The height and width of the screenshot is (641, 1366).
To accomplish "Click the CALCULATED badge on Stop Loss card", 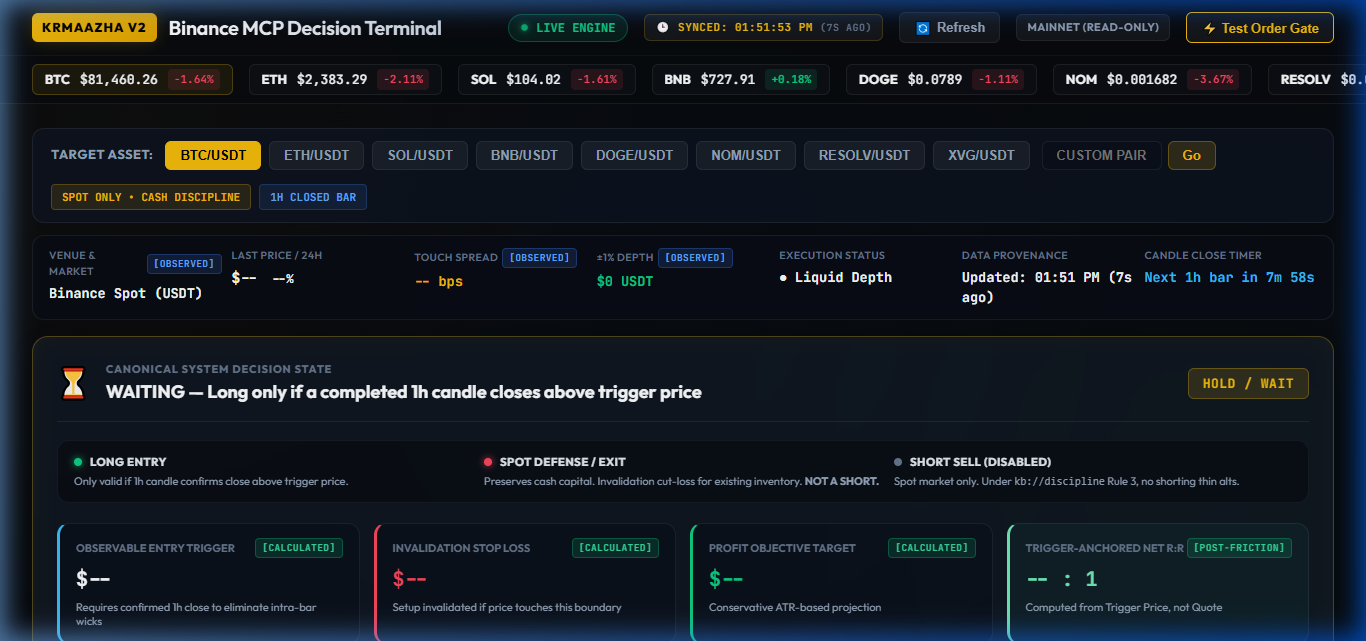I will [616, 548].
